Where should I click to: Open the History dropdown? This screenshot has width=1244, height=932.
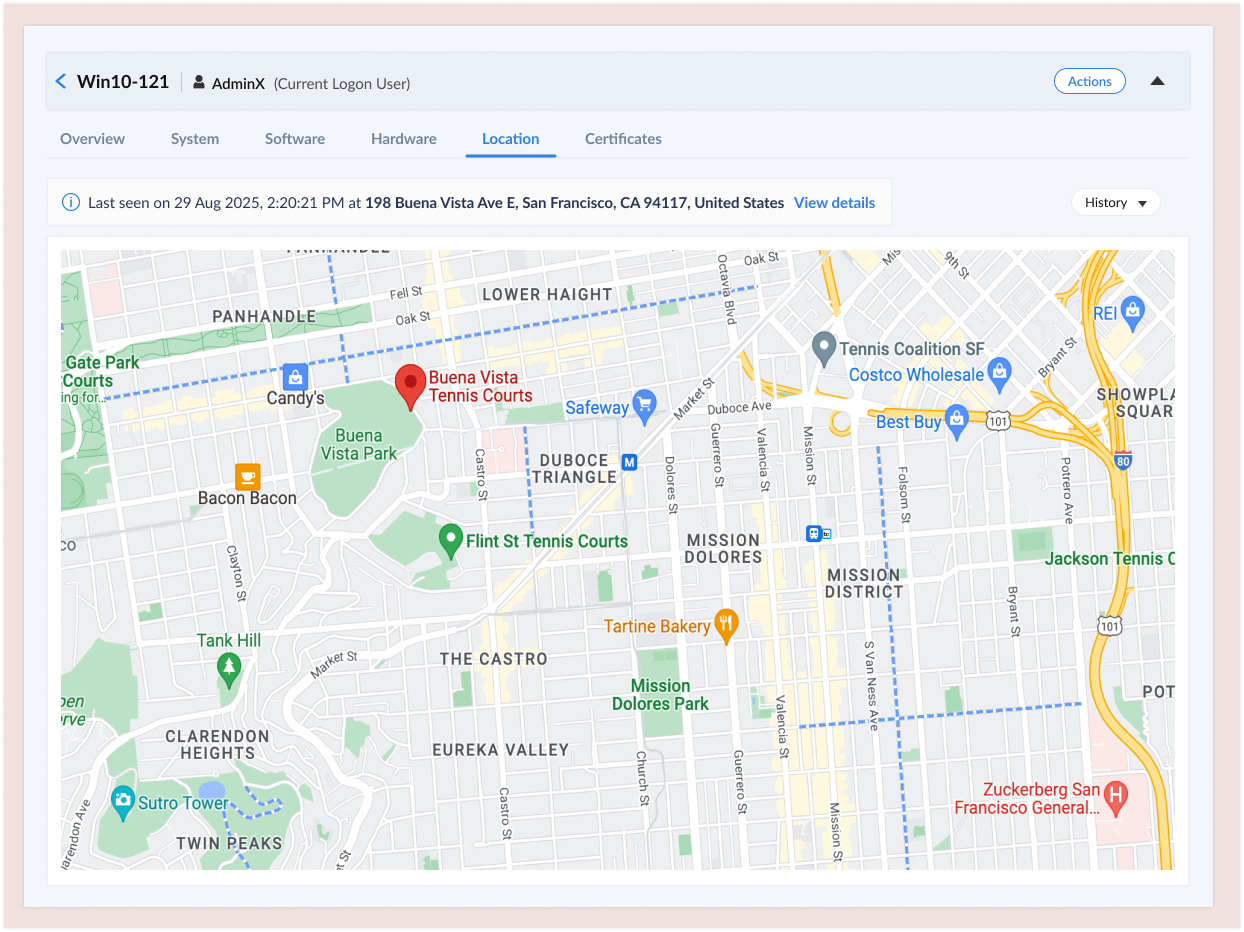click(x=1115, y=202)
